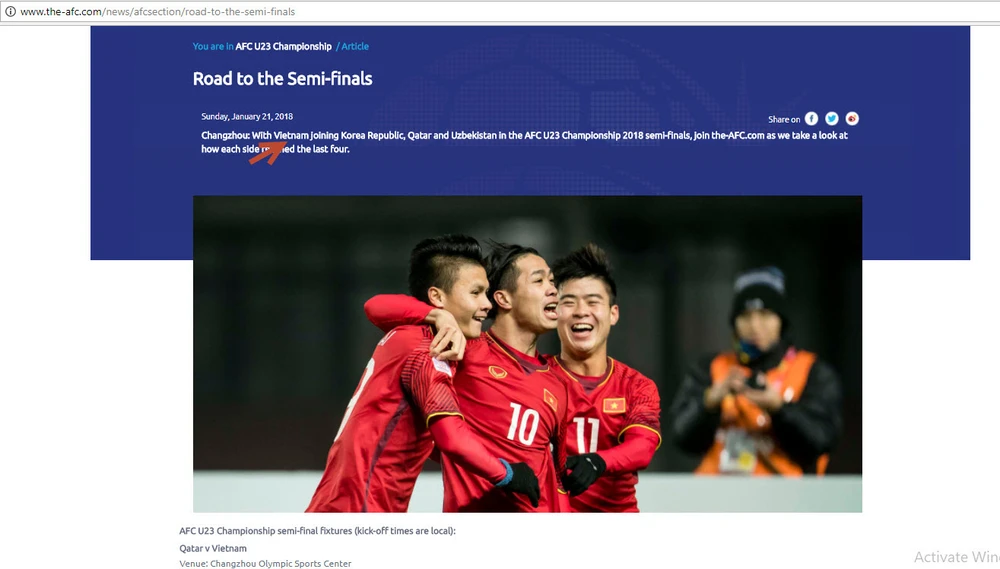Image resolution: width=1000 pixels, height=569 pixels.
Task: Open the photo at player number 10's jersey
Action: pos(523,422)
